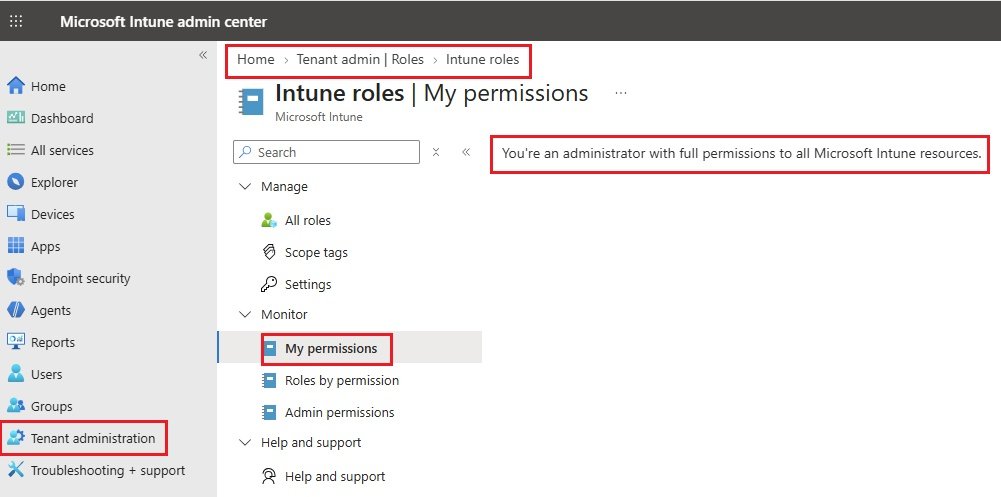This screenshot has height=497, width=1001.
Task: Click the Reports icon in sidebar
Action: pyautogui.click(x=16, y=342)
